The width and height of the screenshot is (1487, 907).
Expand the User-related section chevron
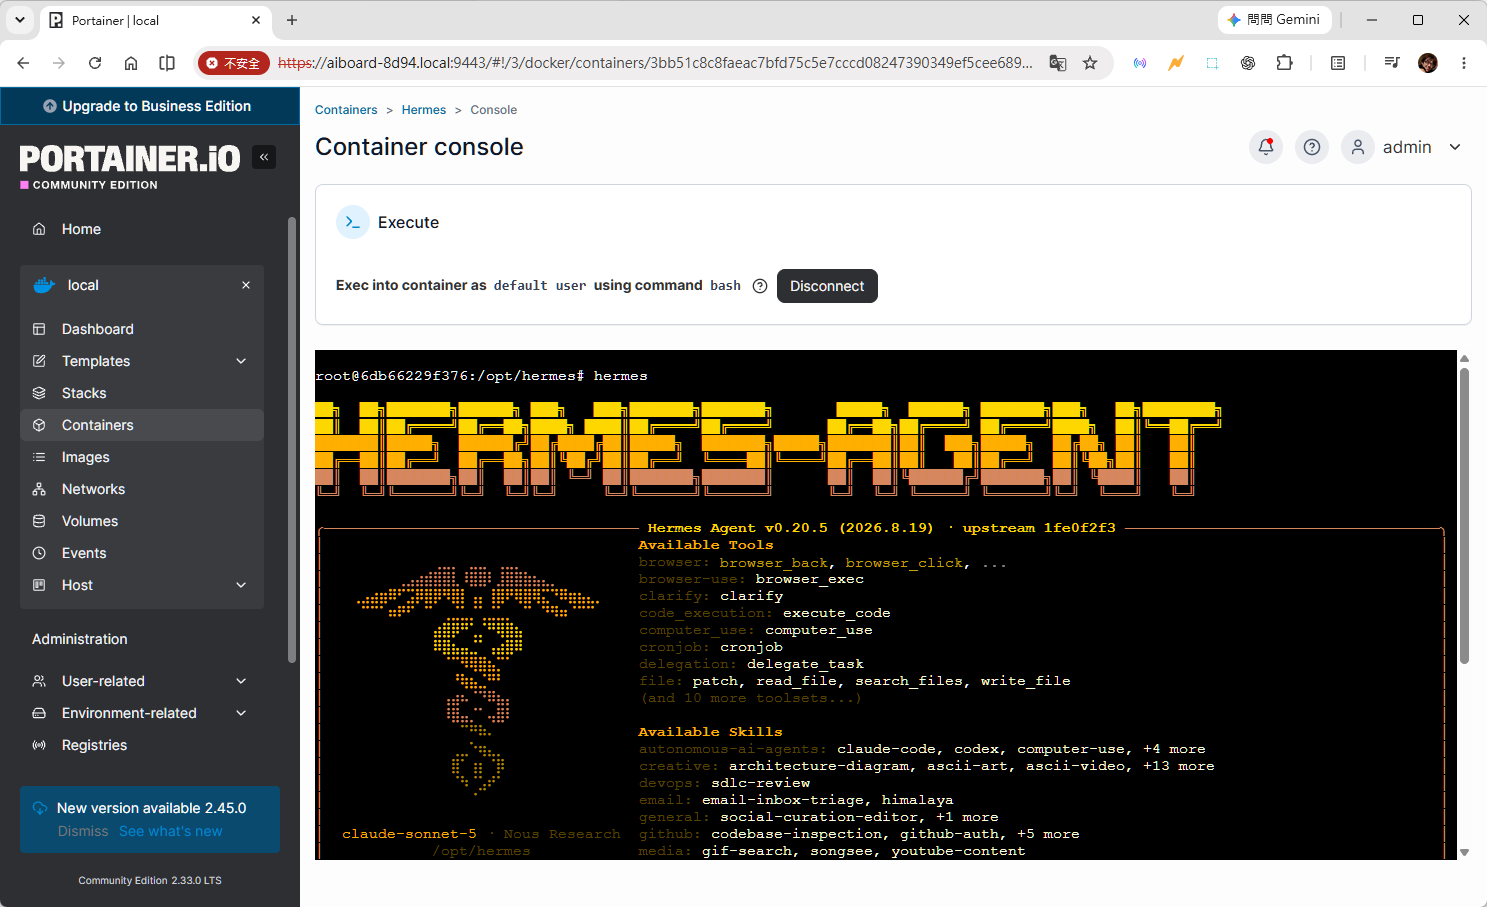pos(241,681)
